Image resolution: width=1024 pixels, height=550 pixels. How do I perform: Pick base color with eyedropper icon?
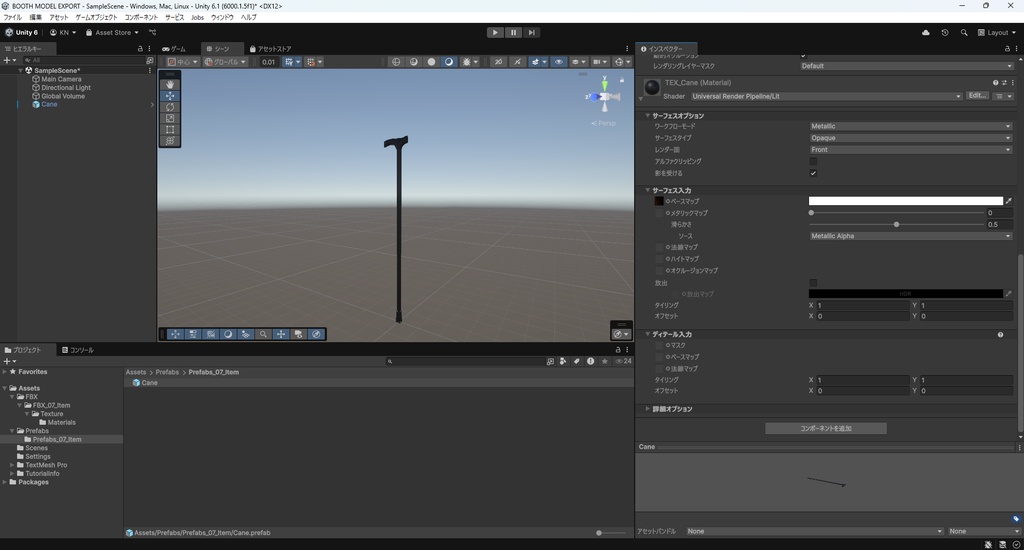coord(1008,201)
